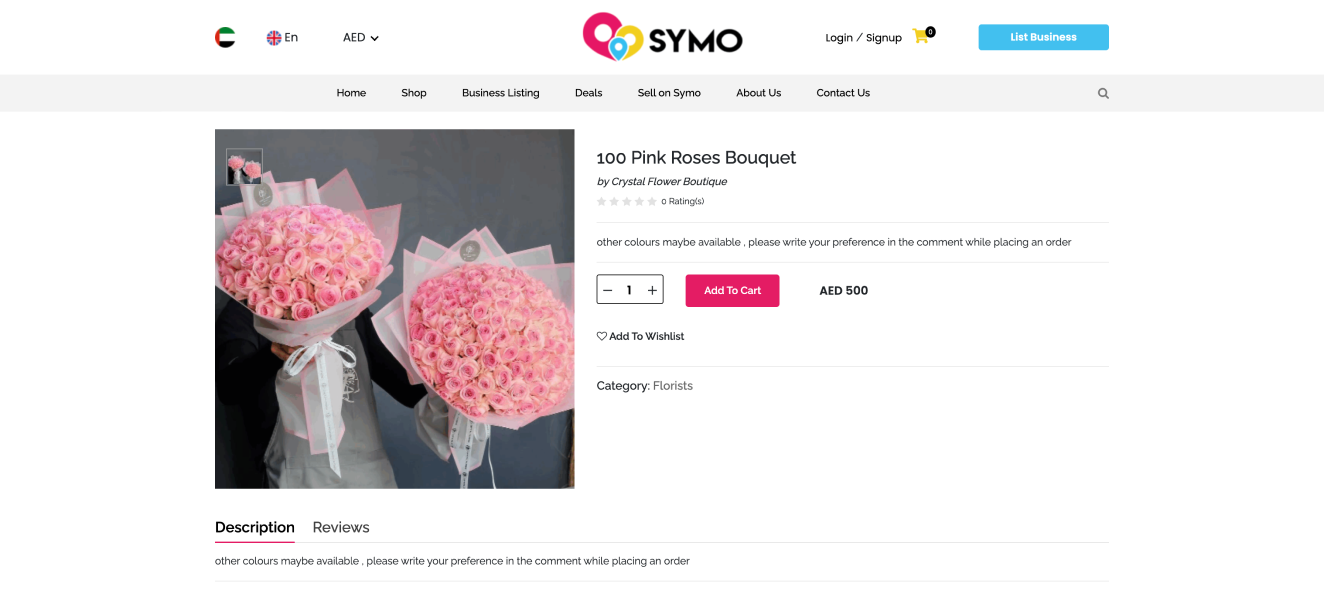Increase quantity with plus button
Viewport: 1324px width, 589px height.
(652, 290)
